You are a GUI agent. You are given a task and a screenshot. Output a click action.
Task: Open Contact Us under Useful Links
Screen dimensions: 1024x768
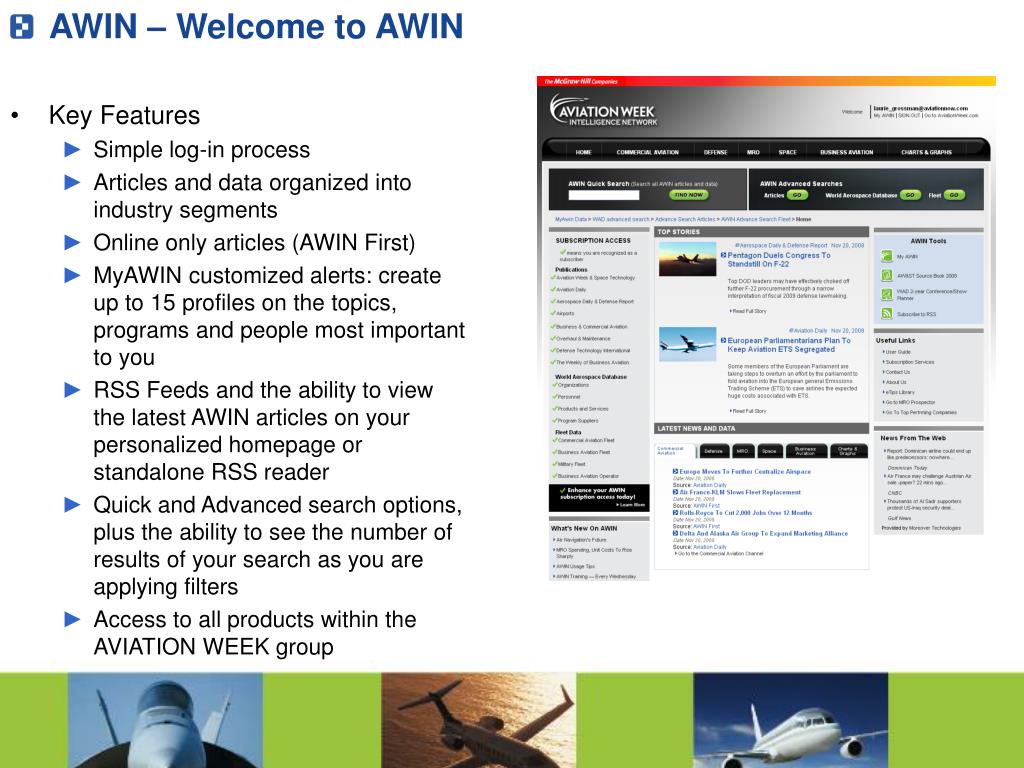(x=897, y=372)
